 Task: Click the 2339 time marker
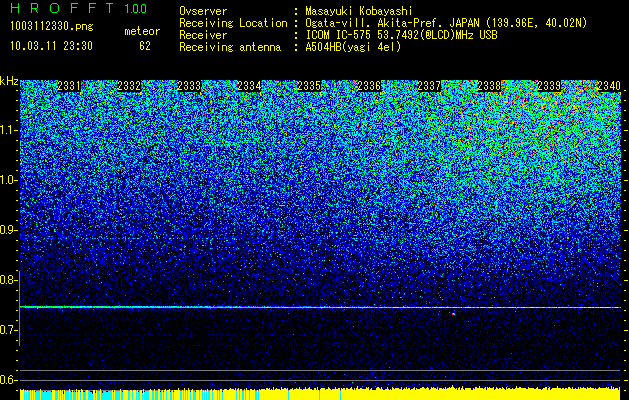(x=549, y=86)
